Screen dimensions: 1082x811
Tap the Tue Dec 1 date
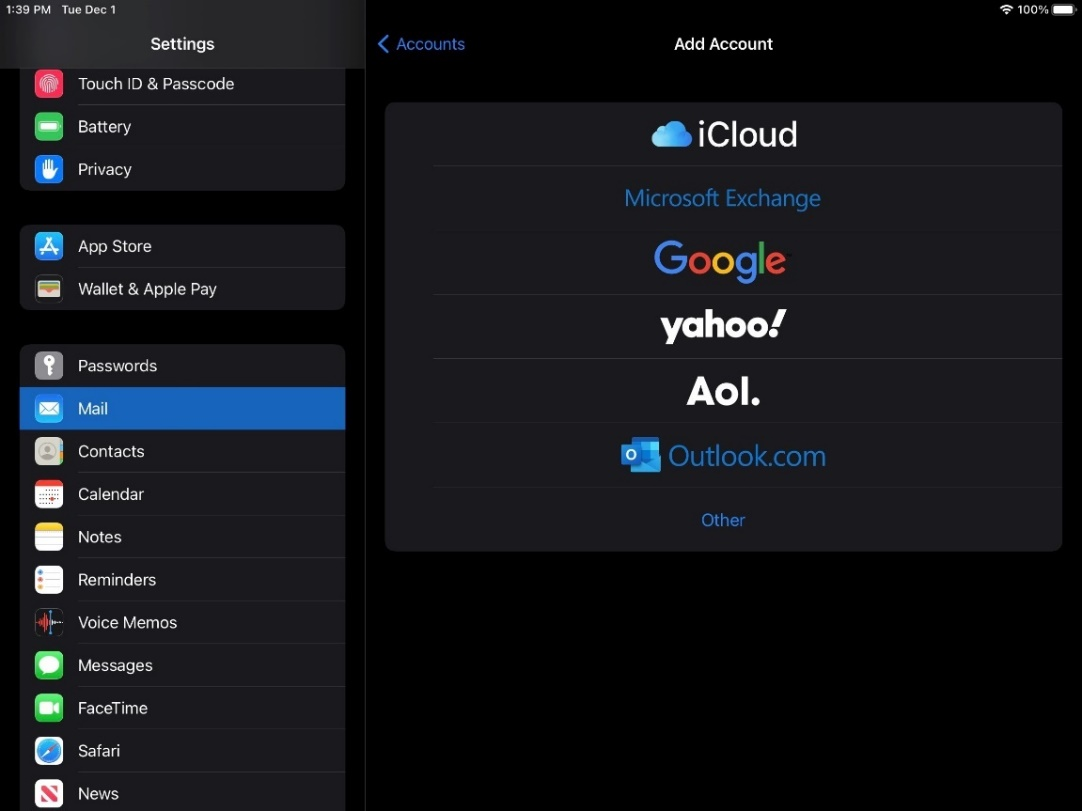[89, 10]
